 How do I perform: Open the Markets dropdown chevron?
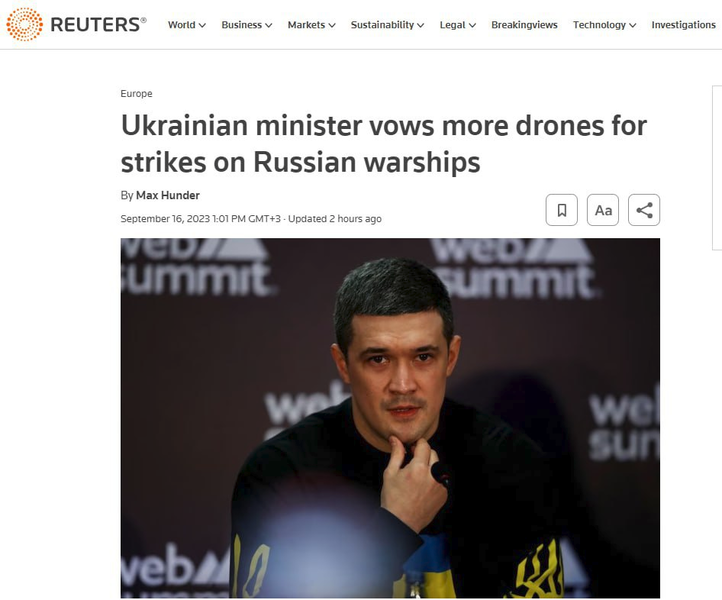[332, 25]
